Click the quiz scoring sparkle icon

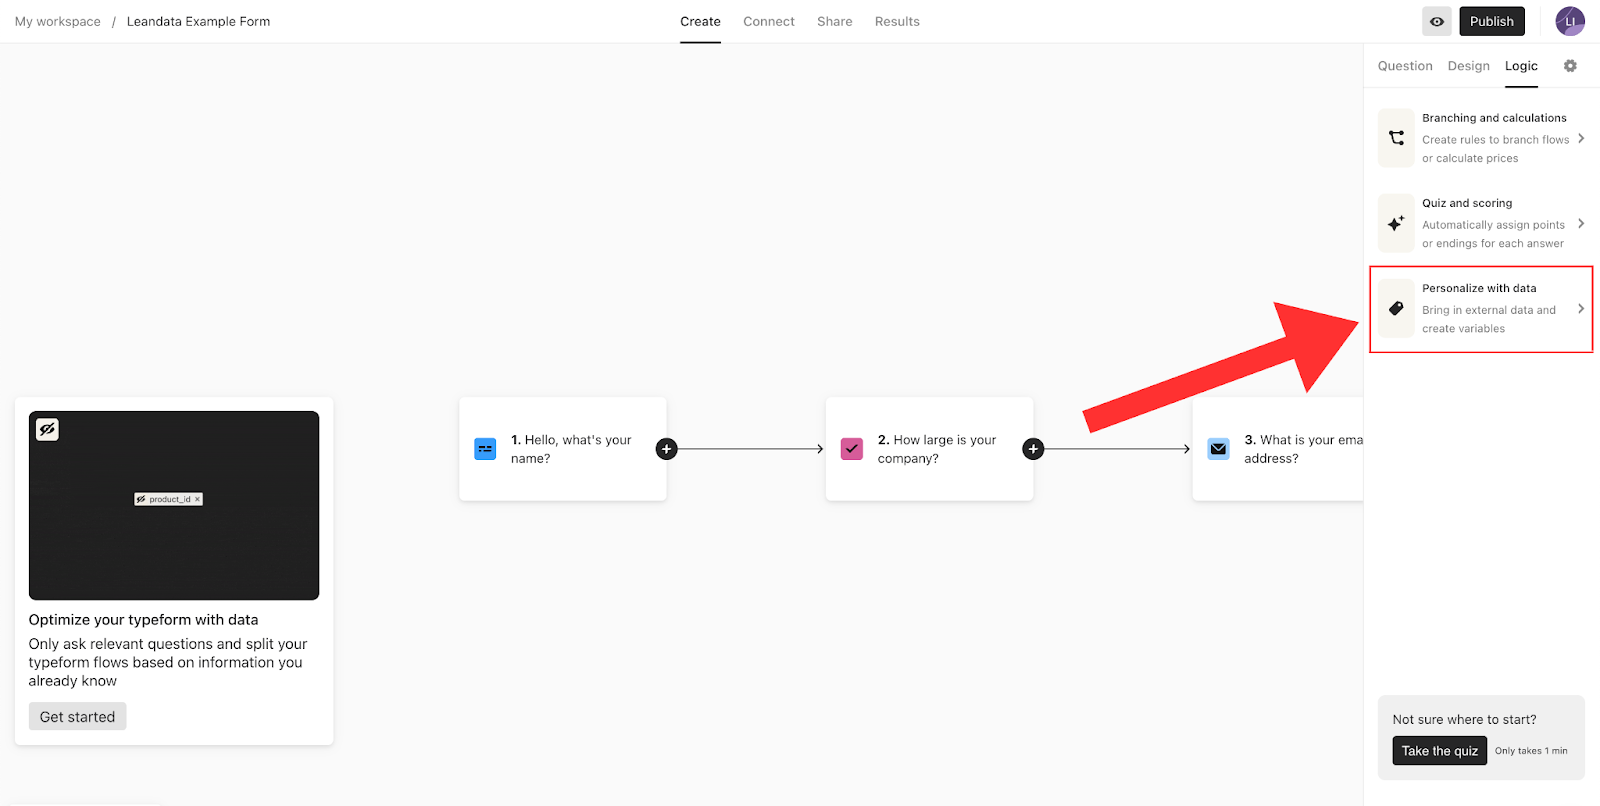[1396, 223]
